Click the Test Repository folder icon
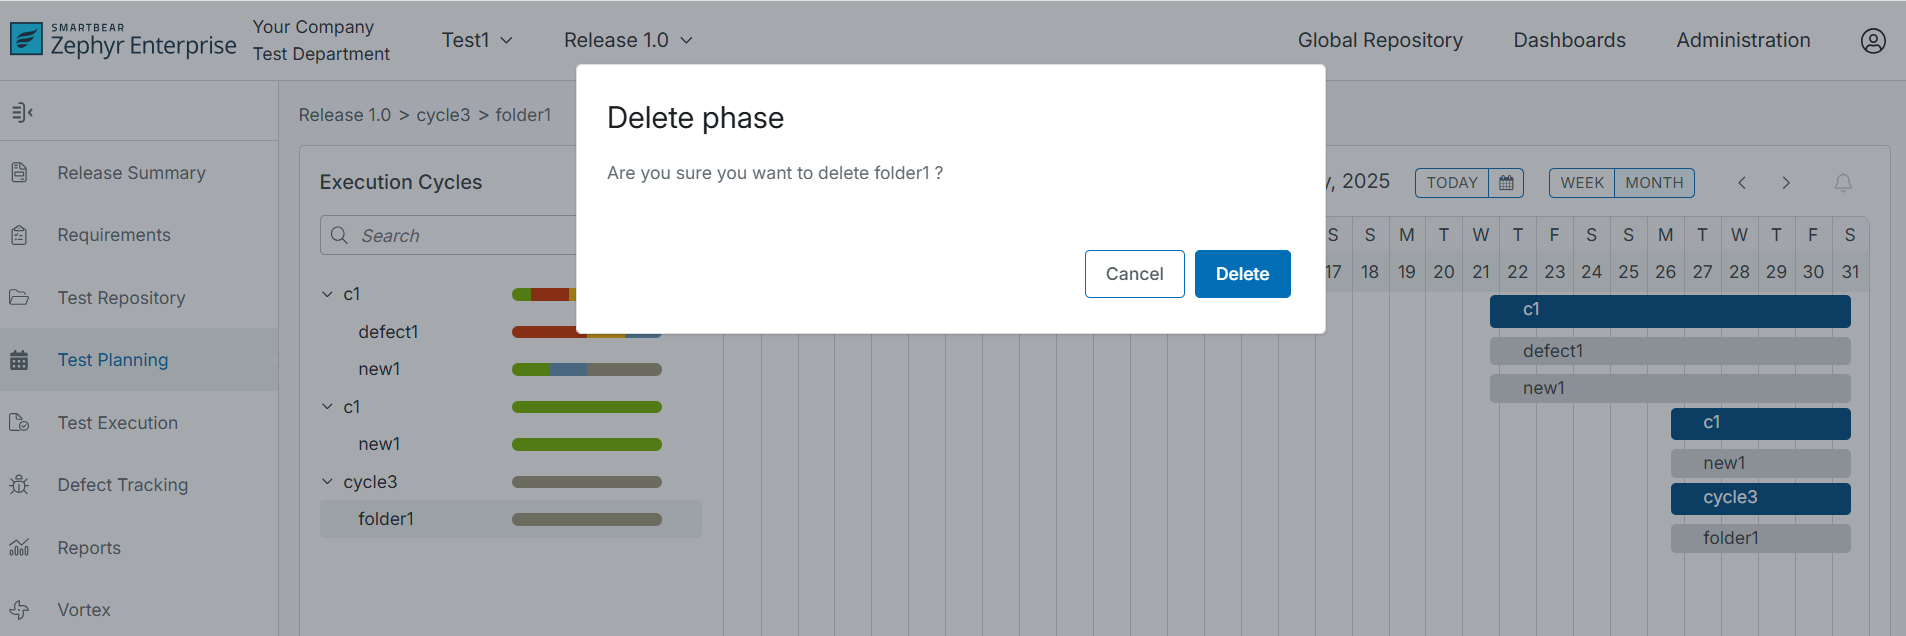 [19, 298]
